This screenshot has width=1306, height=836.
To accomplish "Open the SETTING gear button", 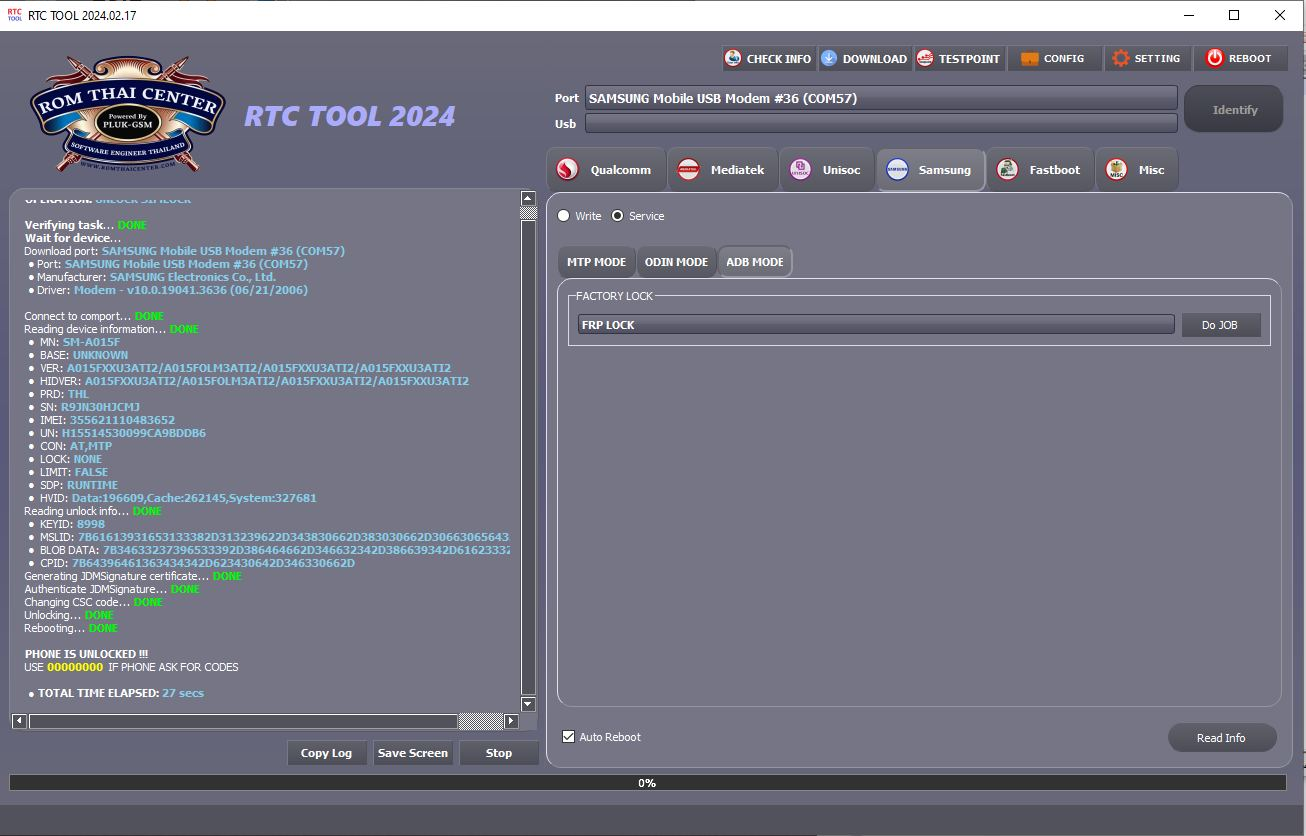I will [1148, 58].
